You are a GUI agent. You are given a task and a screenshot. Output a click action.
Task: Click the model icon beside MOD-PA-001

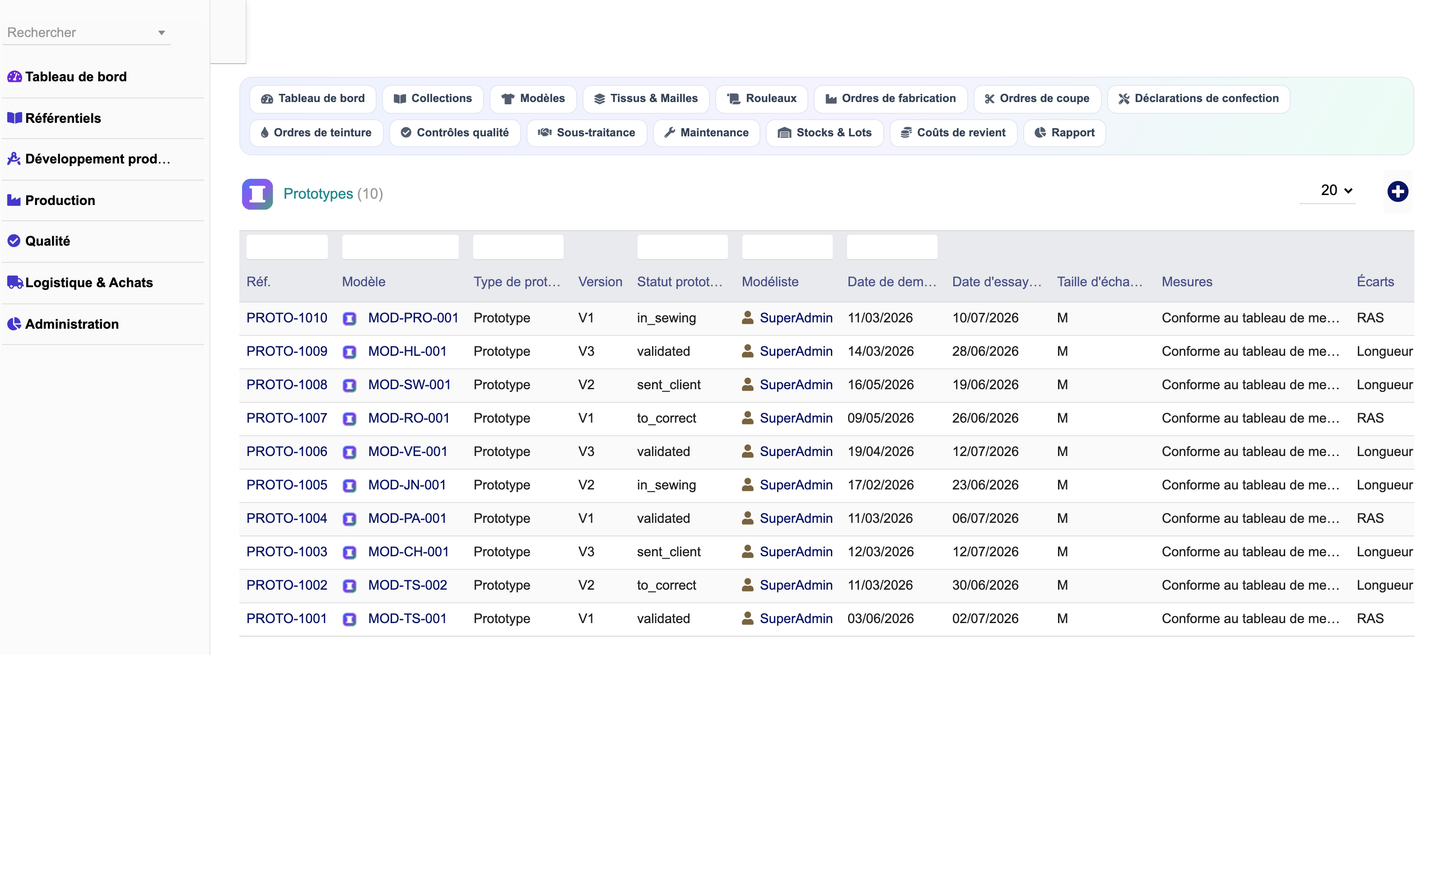pos(350,519)
